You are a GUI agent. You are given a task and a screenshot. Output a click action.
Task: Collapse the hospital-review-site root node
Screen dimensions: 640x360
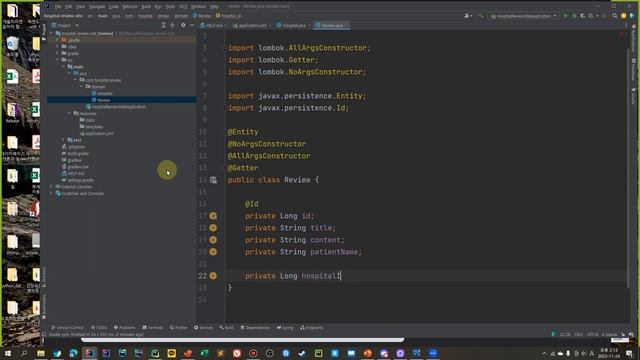click(52, 33)
